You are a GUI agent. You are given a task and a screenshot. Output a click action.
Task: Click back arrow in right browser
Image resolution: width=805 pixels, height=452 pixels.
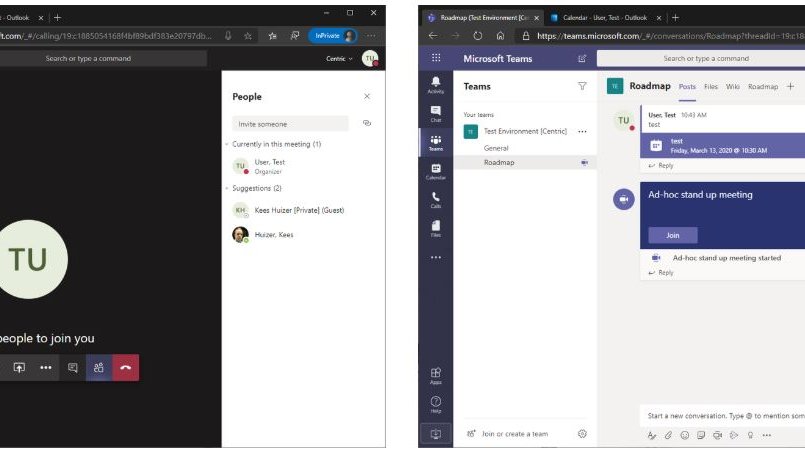(x=433, y=36)
